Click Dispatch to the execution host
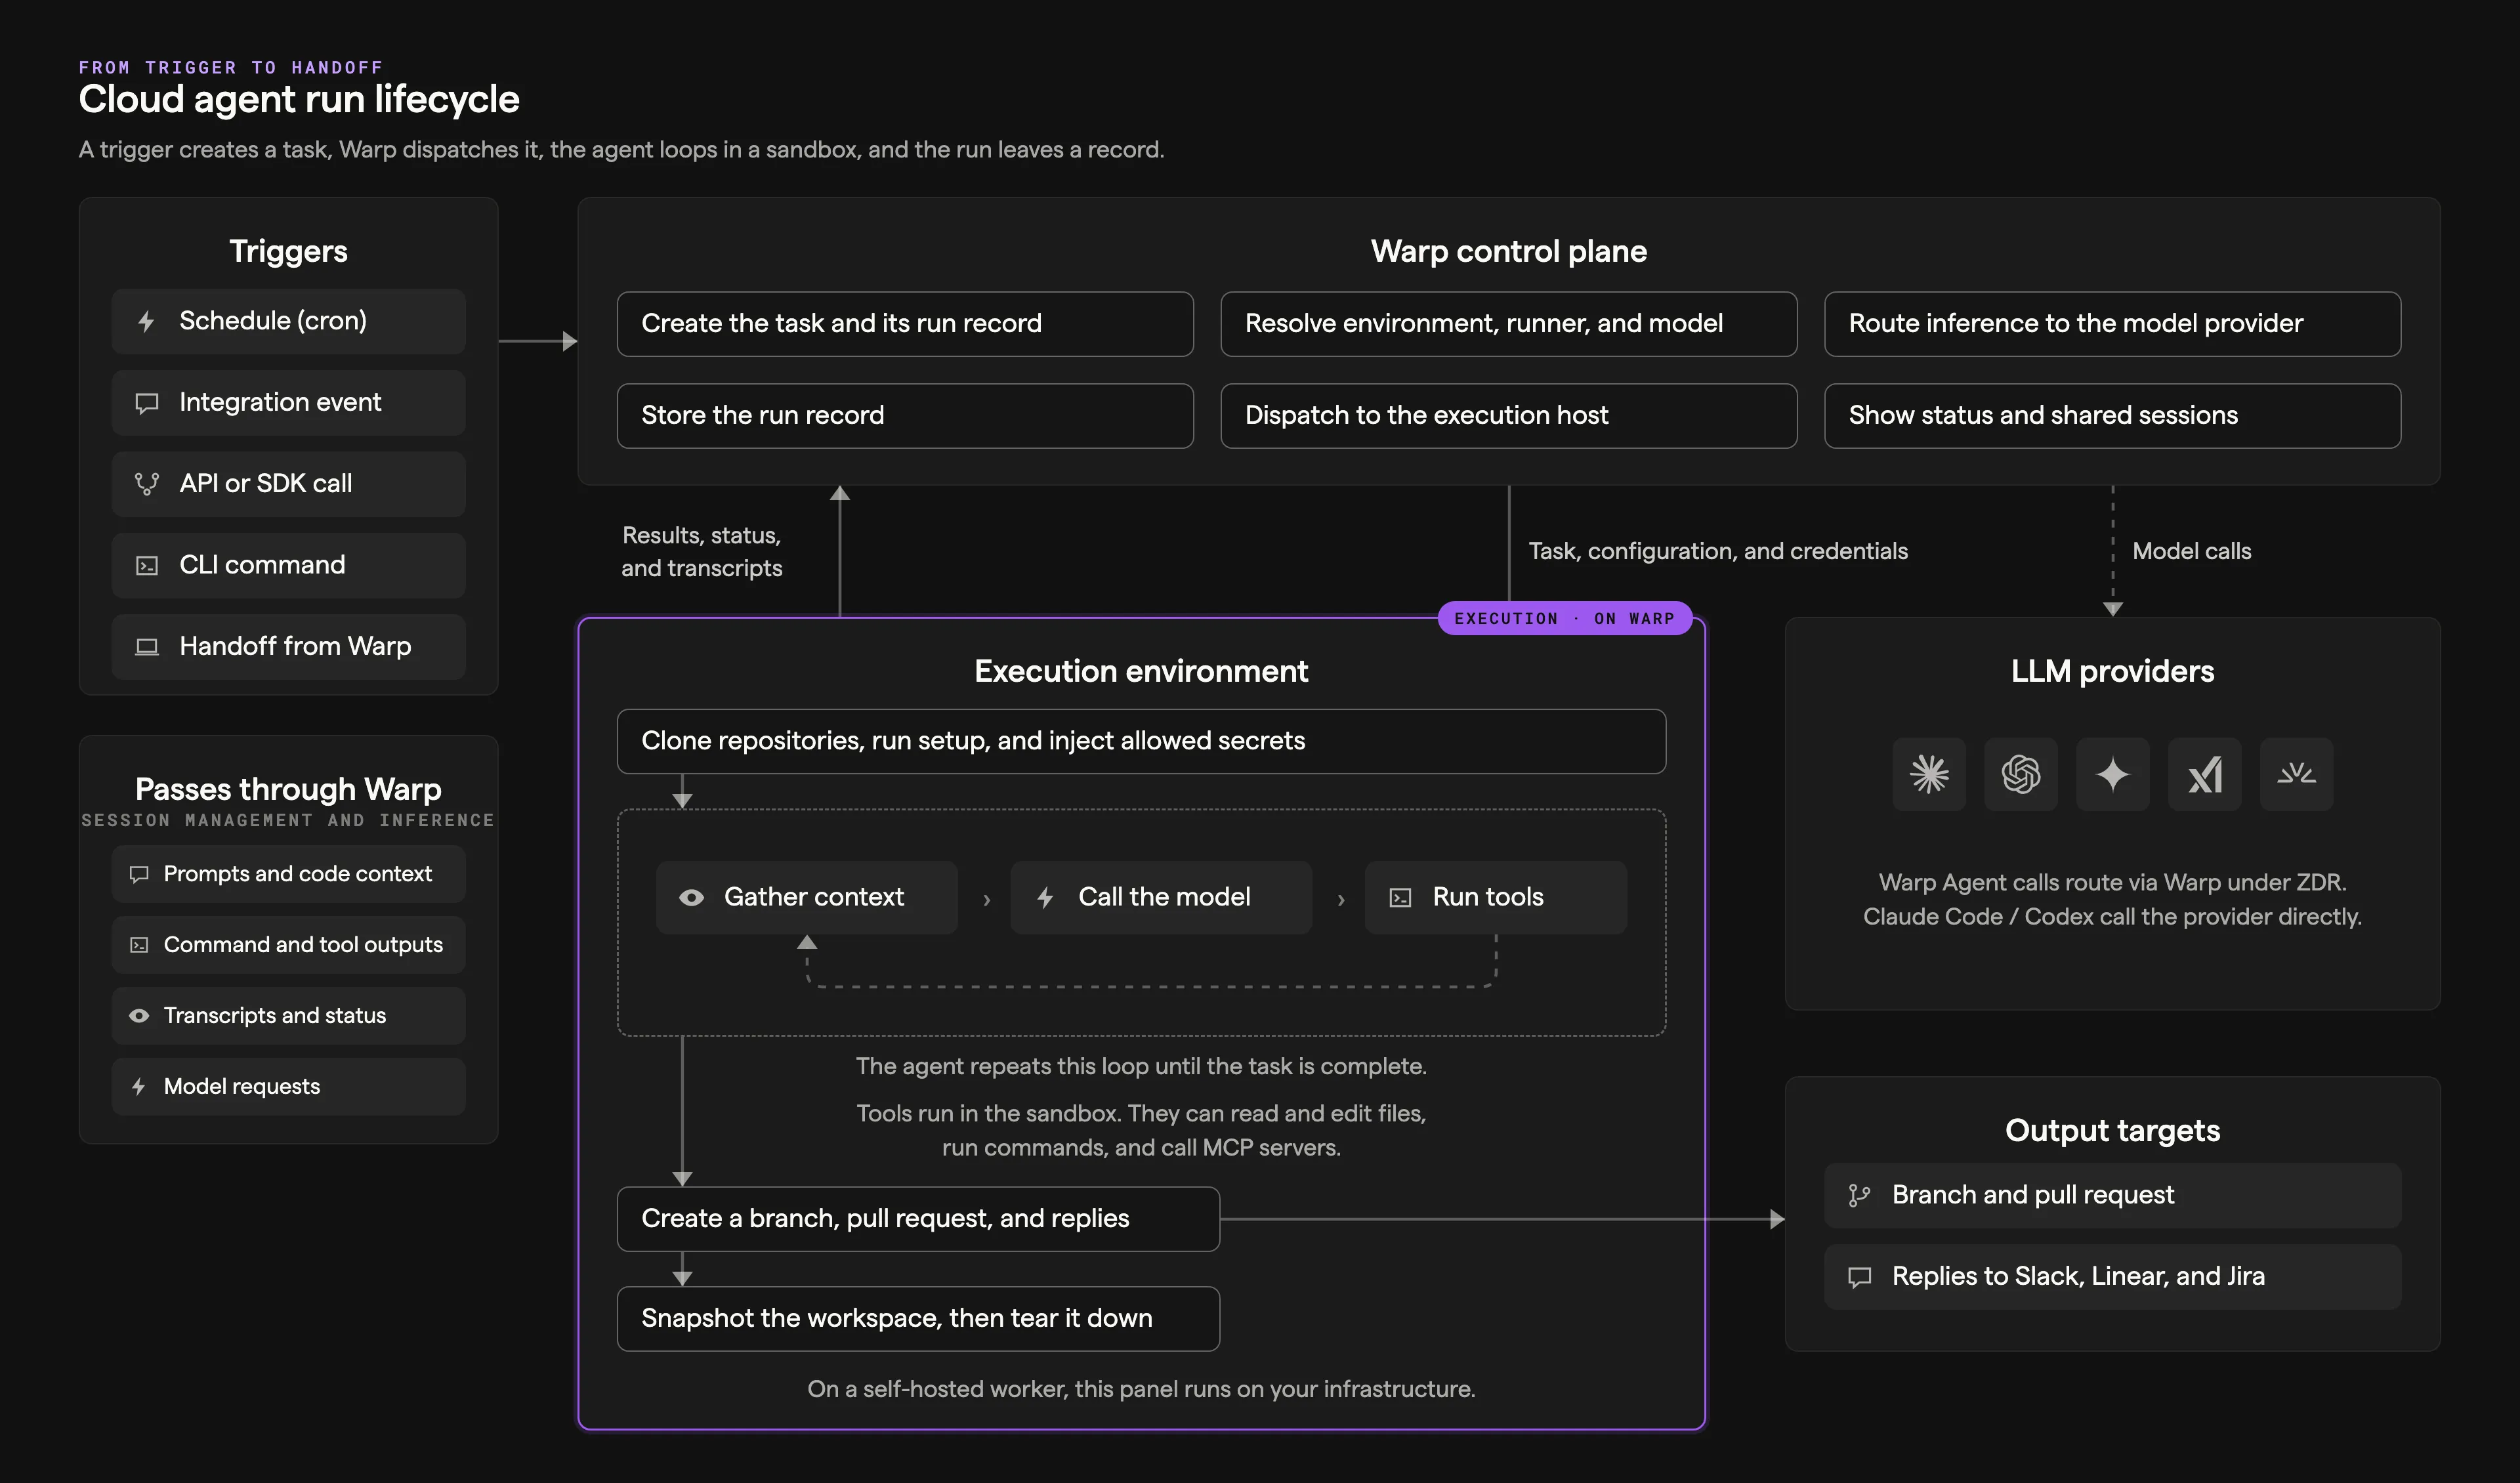Viewport: 2520px width, 1483px height. (1509, 416)
